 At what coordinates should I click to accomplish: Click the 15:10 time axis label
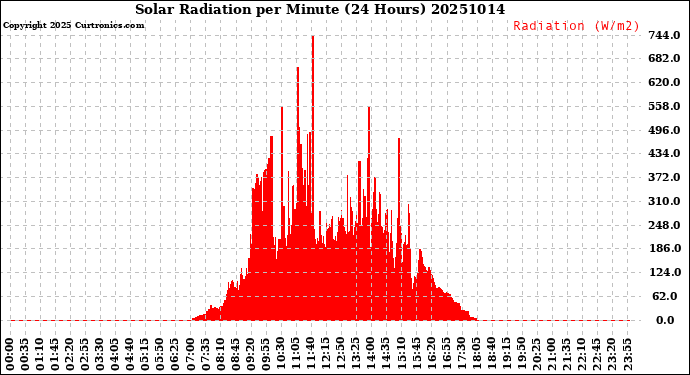click(x=401, y=354)
